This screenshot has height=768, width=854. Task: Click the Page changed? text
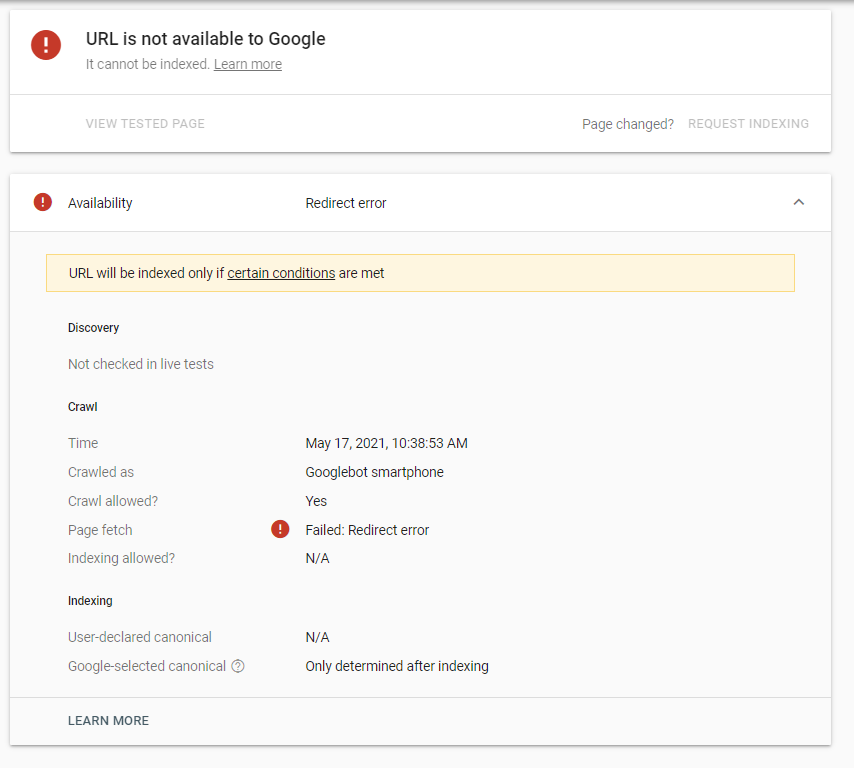[x=628, y=124]
